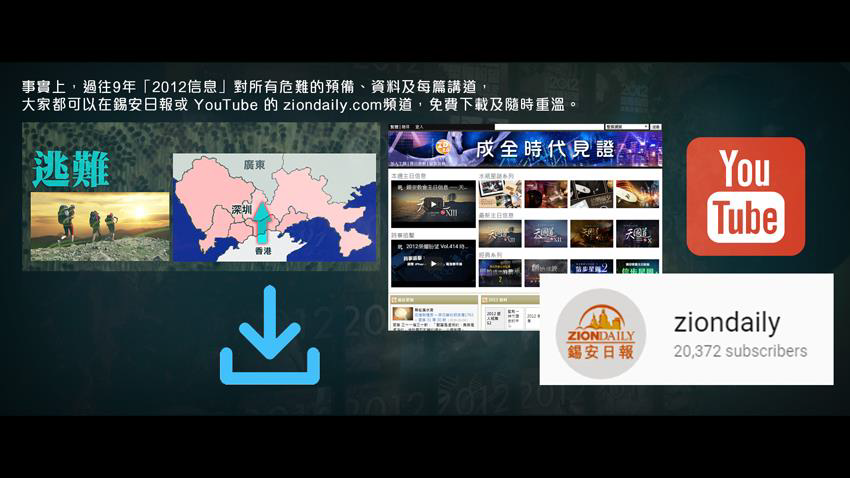Click the 本週主日信息 section heading
Viewport: 850px width, 478px height.
(x=409, y=176)
